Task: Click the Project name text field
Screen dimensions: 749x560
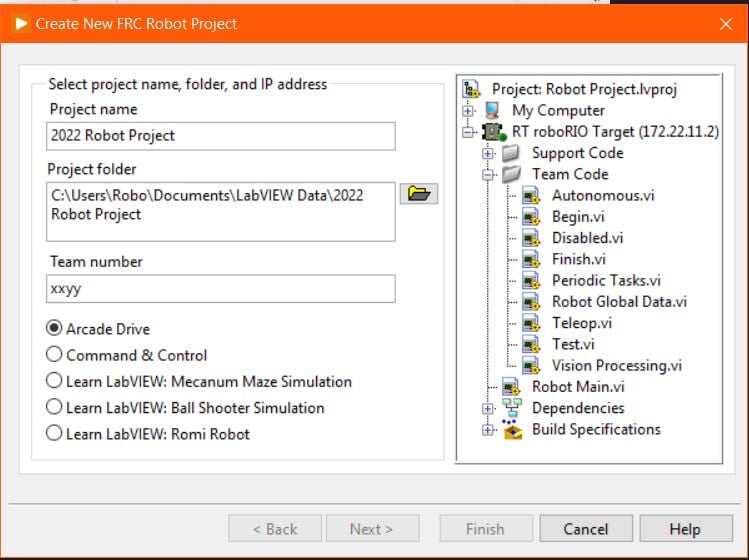Action: [221, 136]
